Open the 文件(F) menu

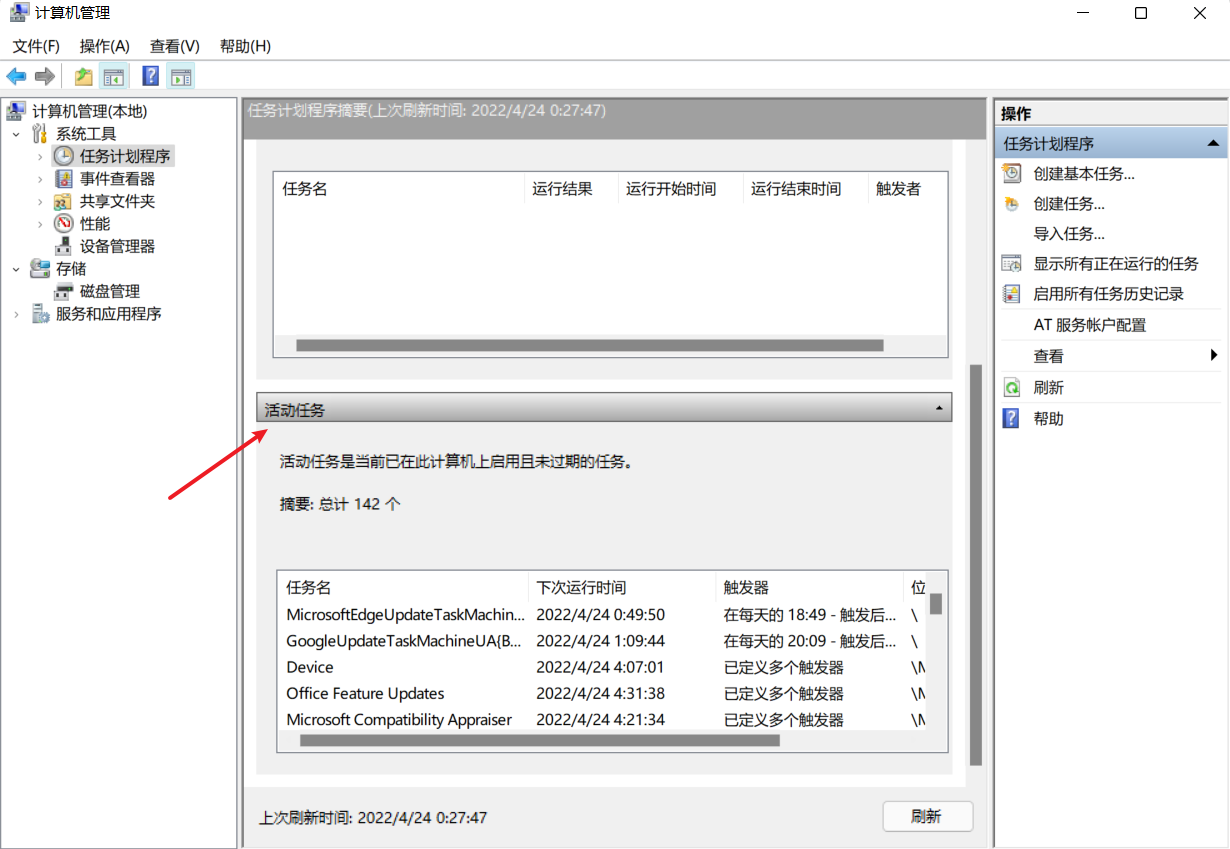pyautogui.click(x=36, y=46)
